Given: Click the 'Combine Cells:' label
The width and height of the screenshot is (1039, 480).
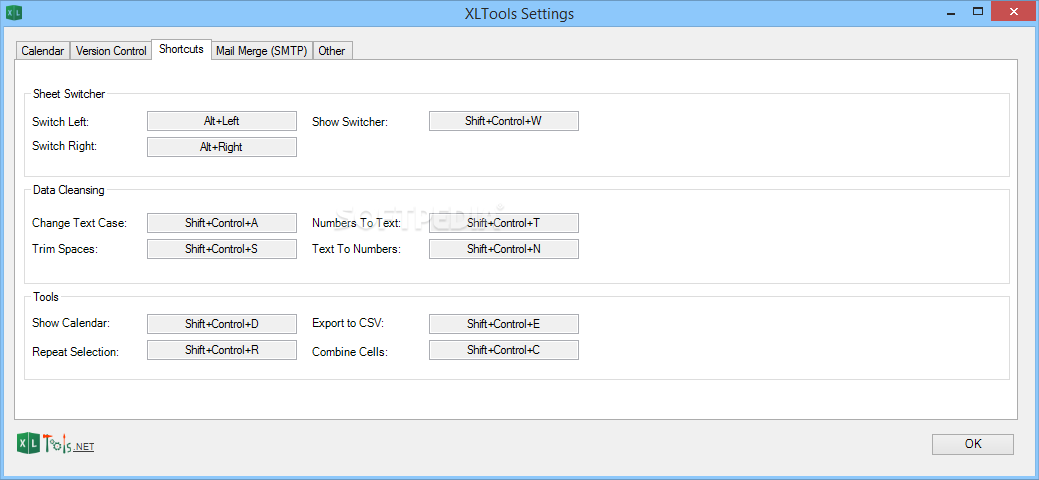Looking at the screenshot, I should (350, 352).
